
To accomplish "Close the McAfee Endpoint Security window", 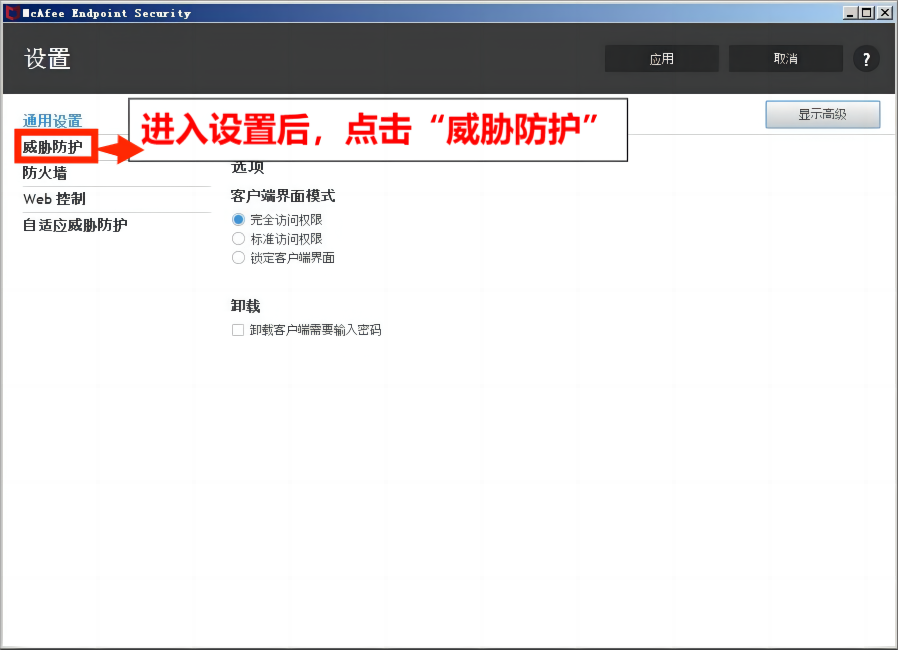I will [884, 13].
